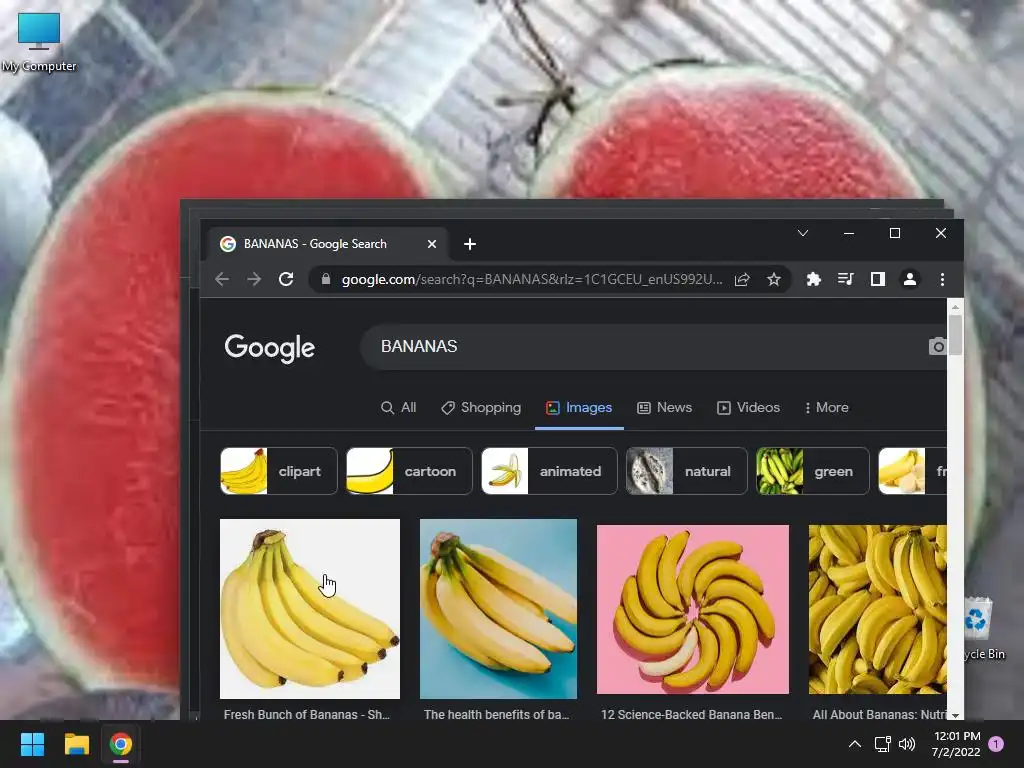Open My Computer desktop icon
Viewport: 1024px width, 768px height.
[39, 42]
